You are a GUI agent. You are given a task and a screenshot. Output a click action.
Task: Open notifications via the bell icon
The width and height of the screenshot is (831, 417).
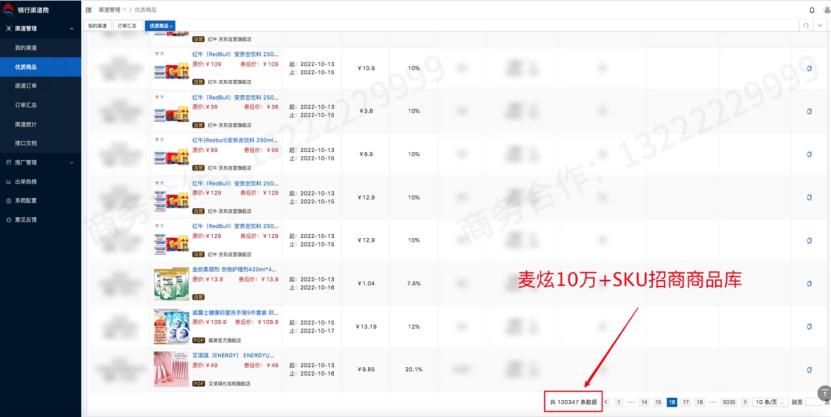click(x=812, y=10)
